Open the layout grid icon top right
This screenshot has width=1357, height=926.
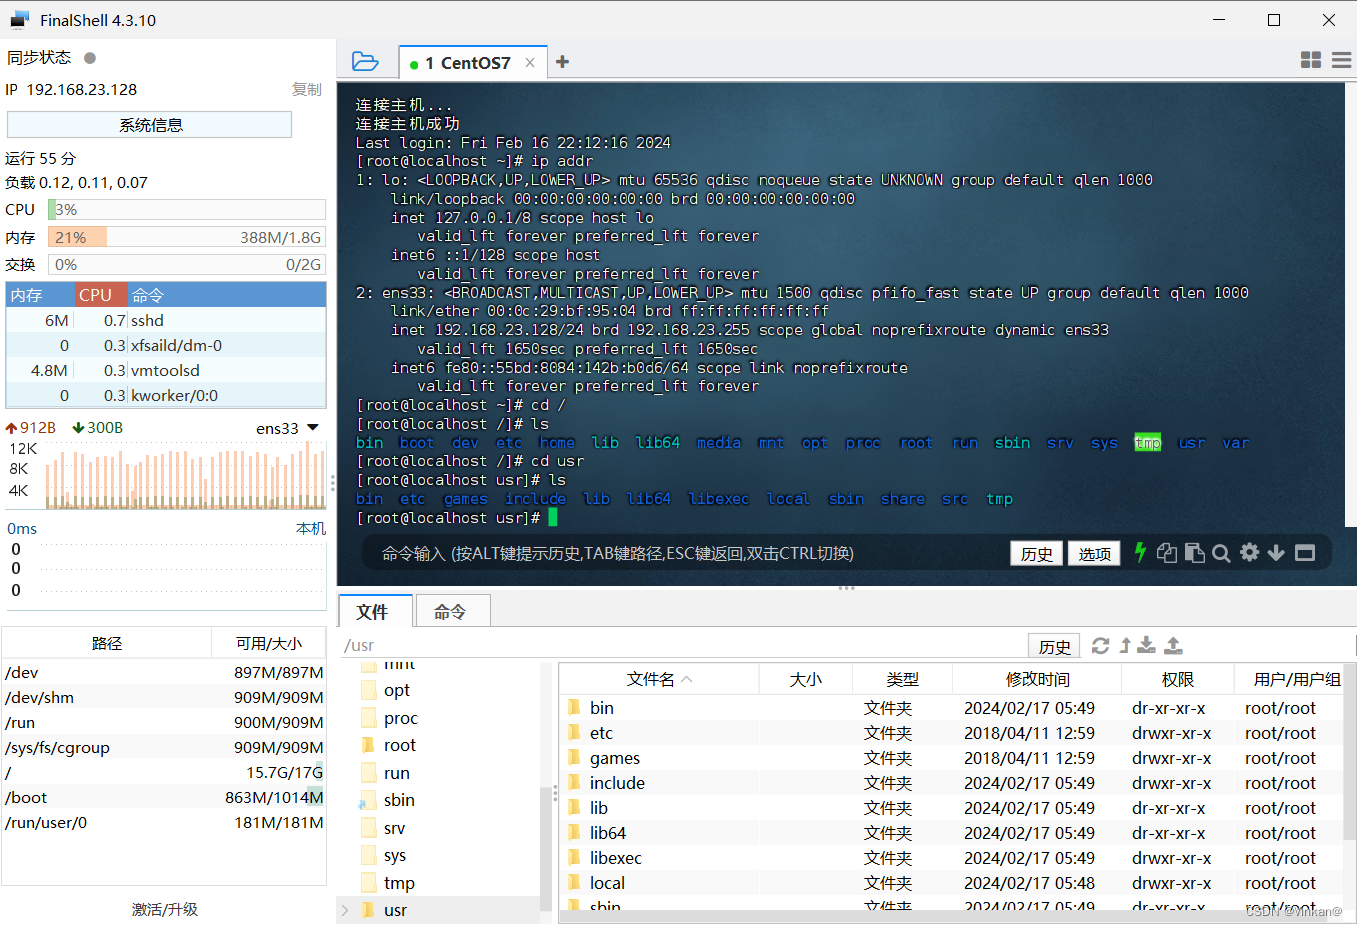pyautogui.click(x=1310, y=60)
